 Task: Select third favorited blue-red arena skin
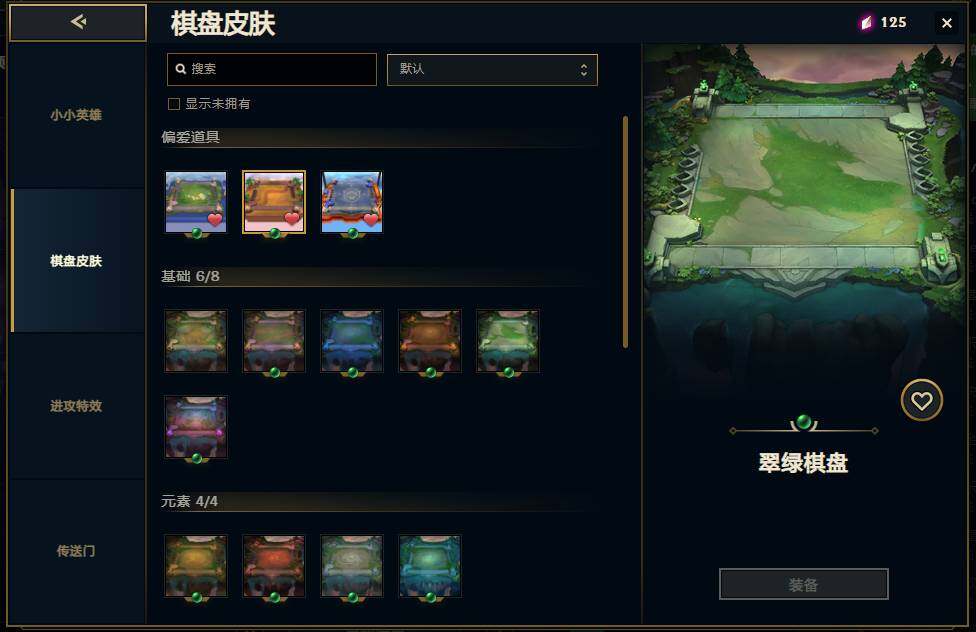coord(352,202)
